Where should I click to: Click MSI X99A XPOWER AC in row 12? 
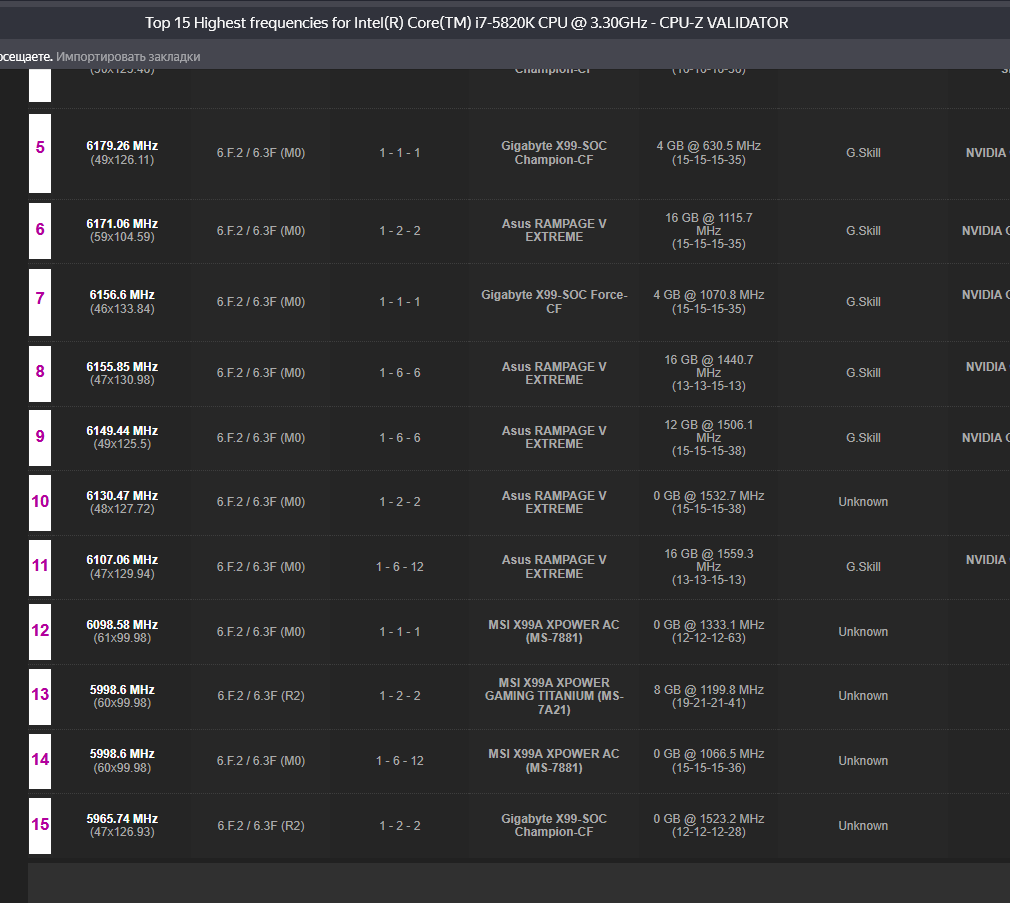(x=554, y=631)
